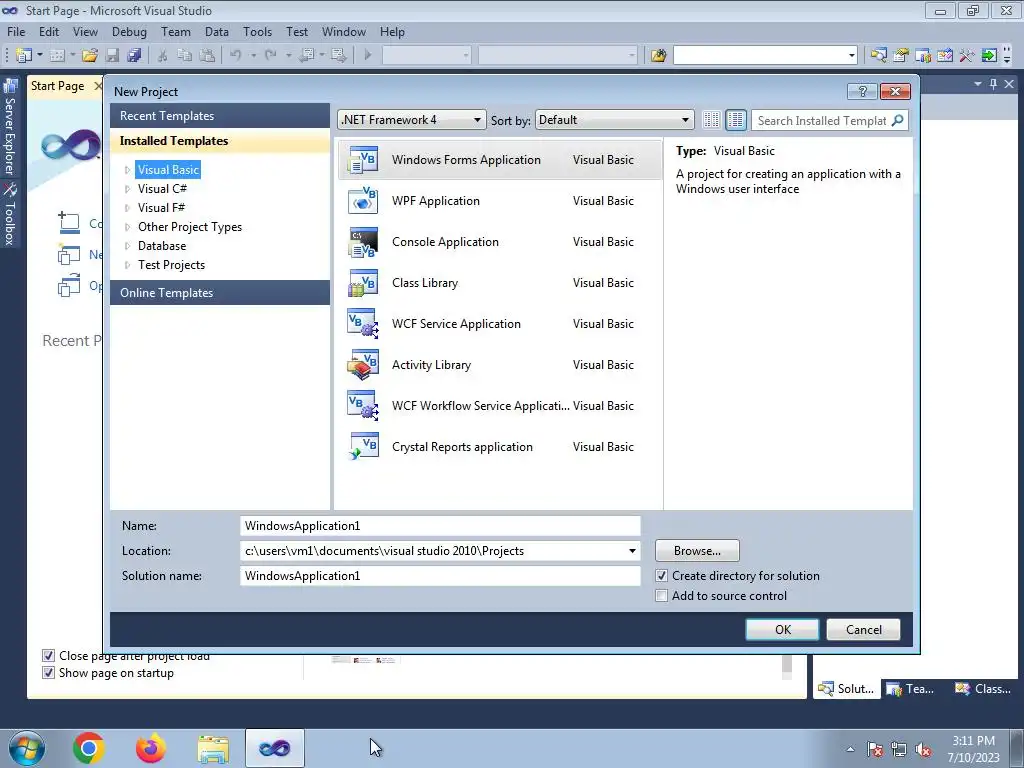1024x768 pixels.
Task: Switch to the Start Page tab
Action: (x=57, y=86)
